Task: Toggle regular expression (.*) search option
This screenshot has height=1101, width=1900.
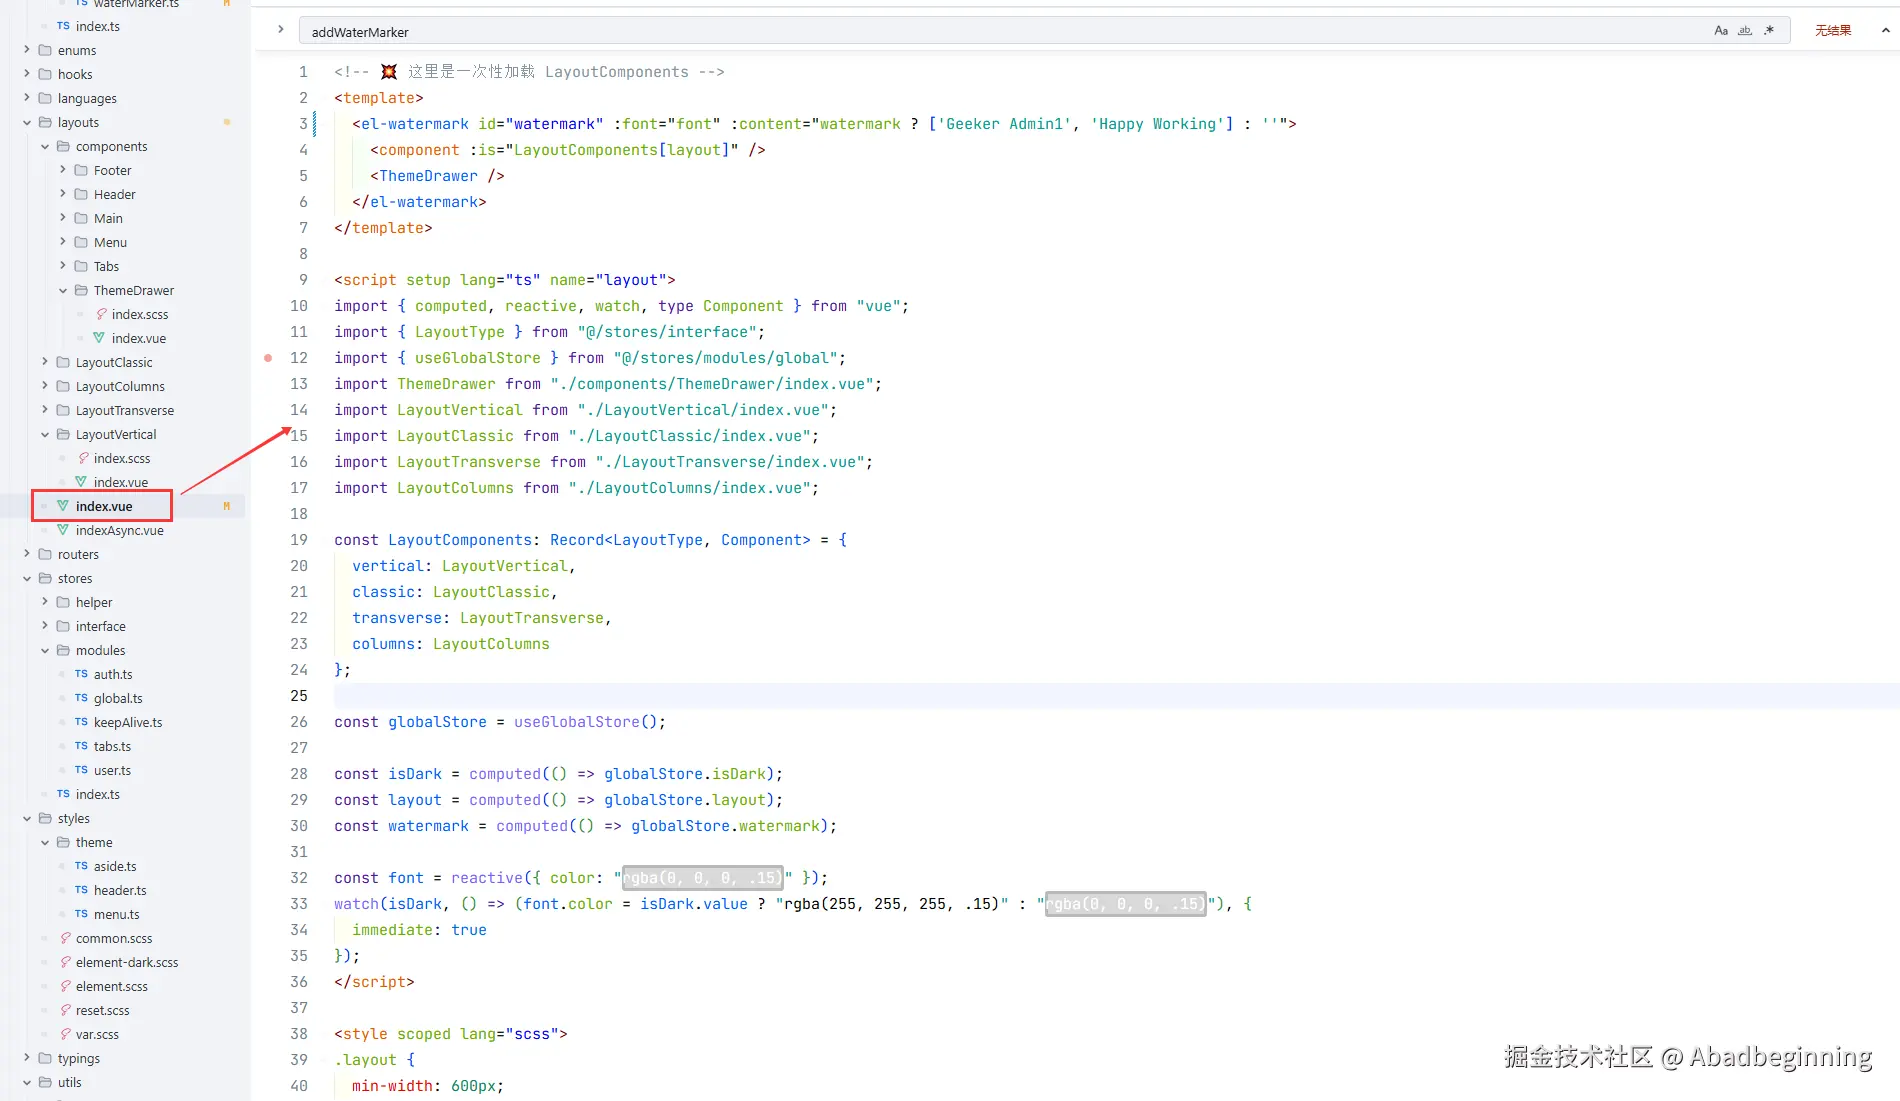Action: click(x=1769, y=31)
